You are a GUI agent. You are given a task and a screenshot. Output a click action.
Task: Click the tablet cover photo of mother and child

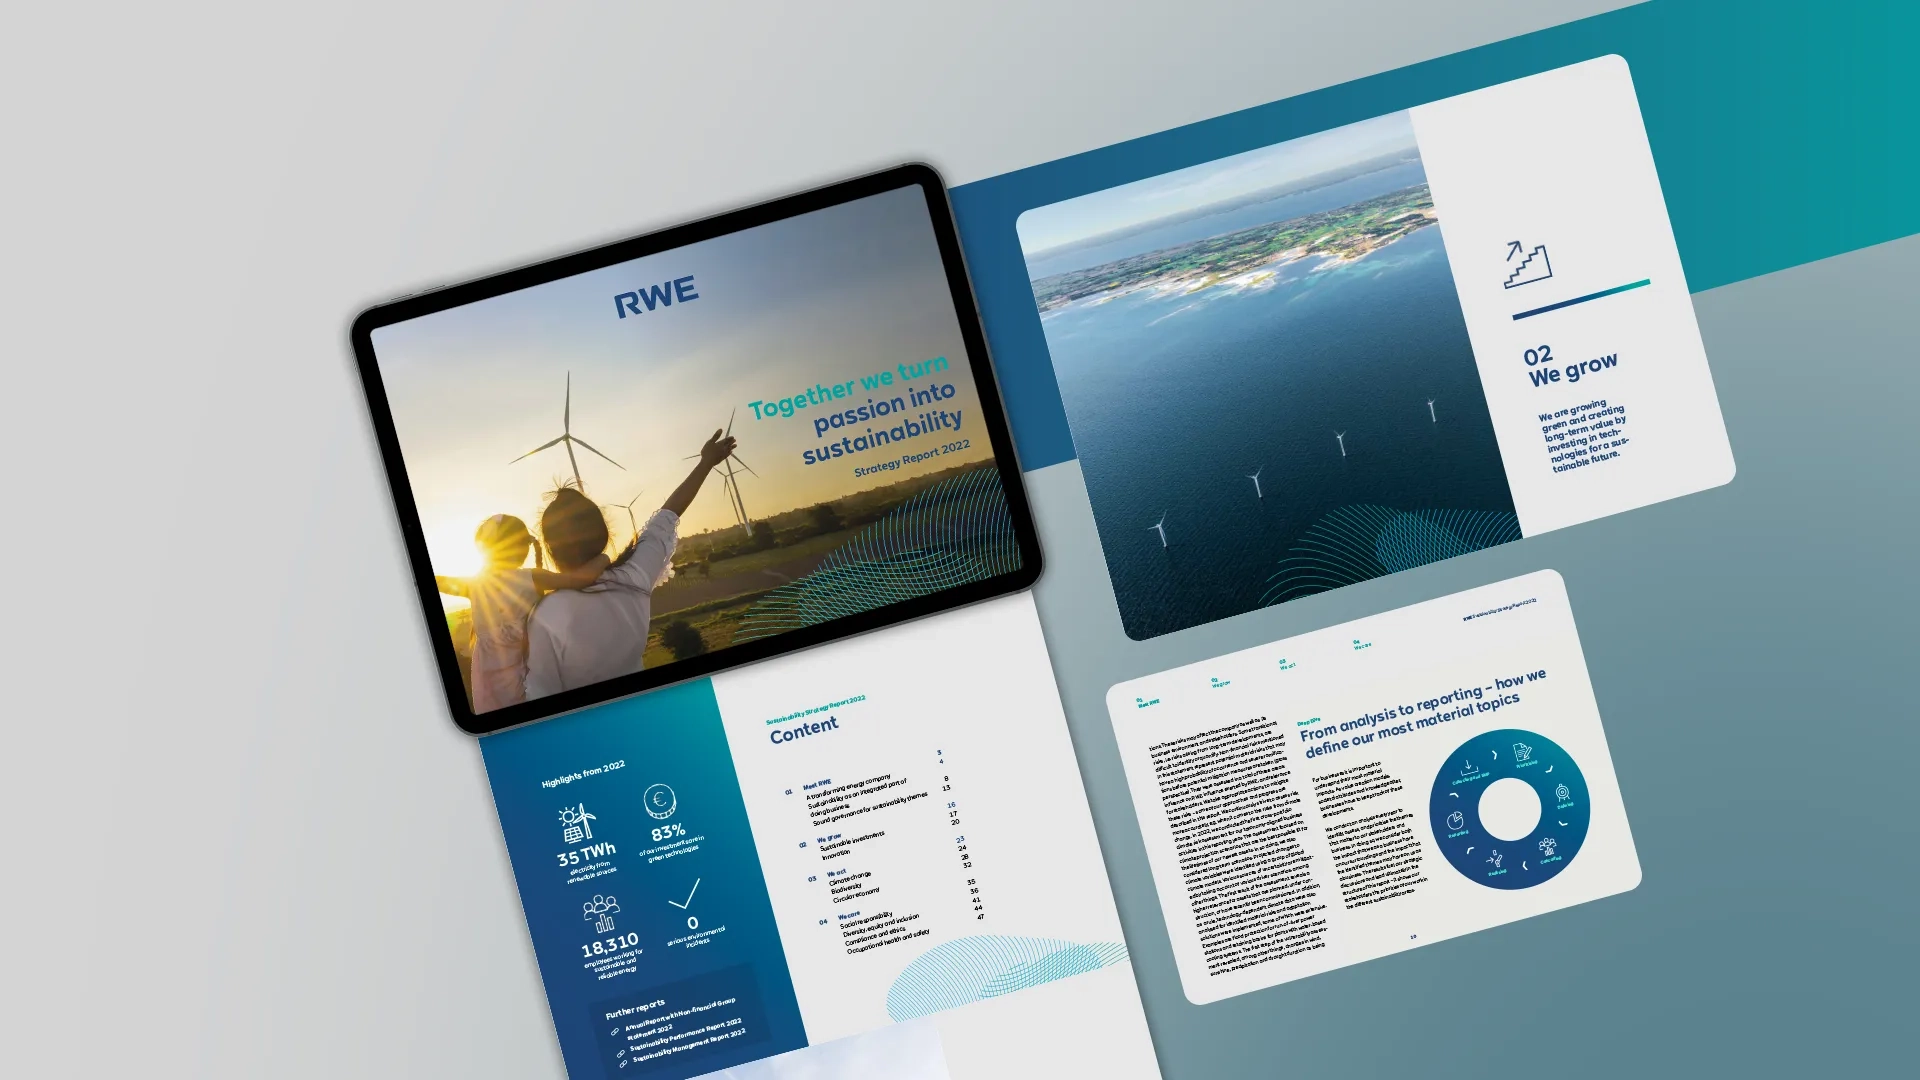click(697, 447)
